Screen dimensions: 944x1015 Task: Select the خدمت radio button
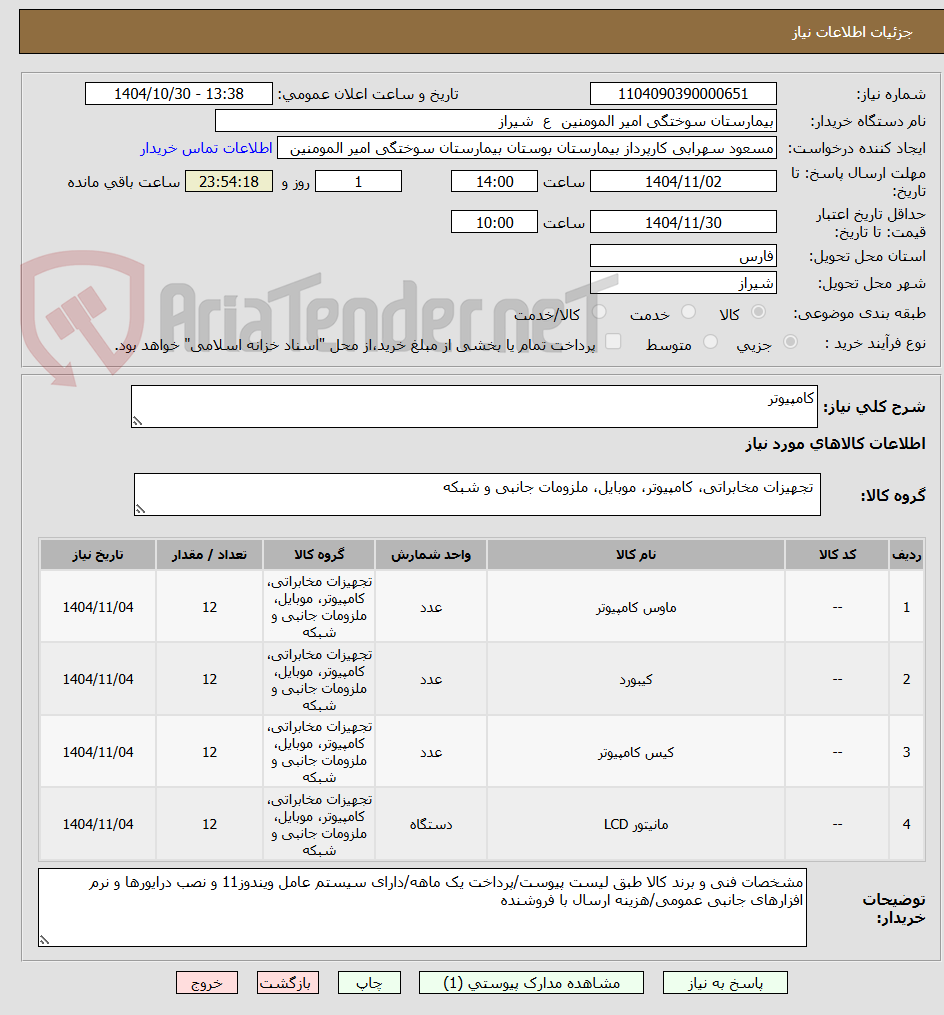point(688,313)
